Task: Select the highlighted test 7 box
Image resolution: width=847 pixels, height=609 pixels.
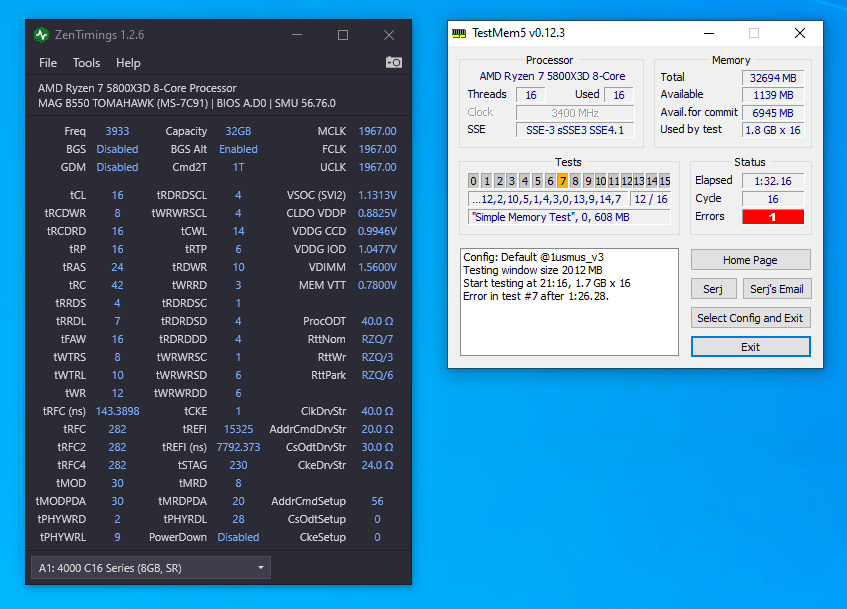Action: click(x=562, y=180)
